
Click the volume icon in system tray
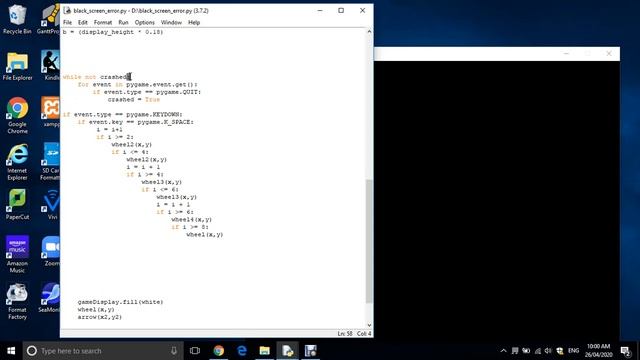coord(548,351)
